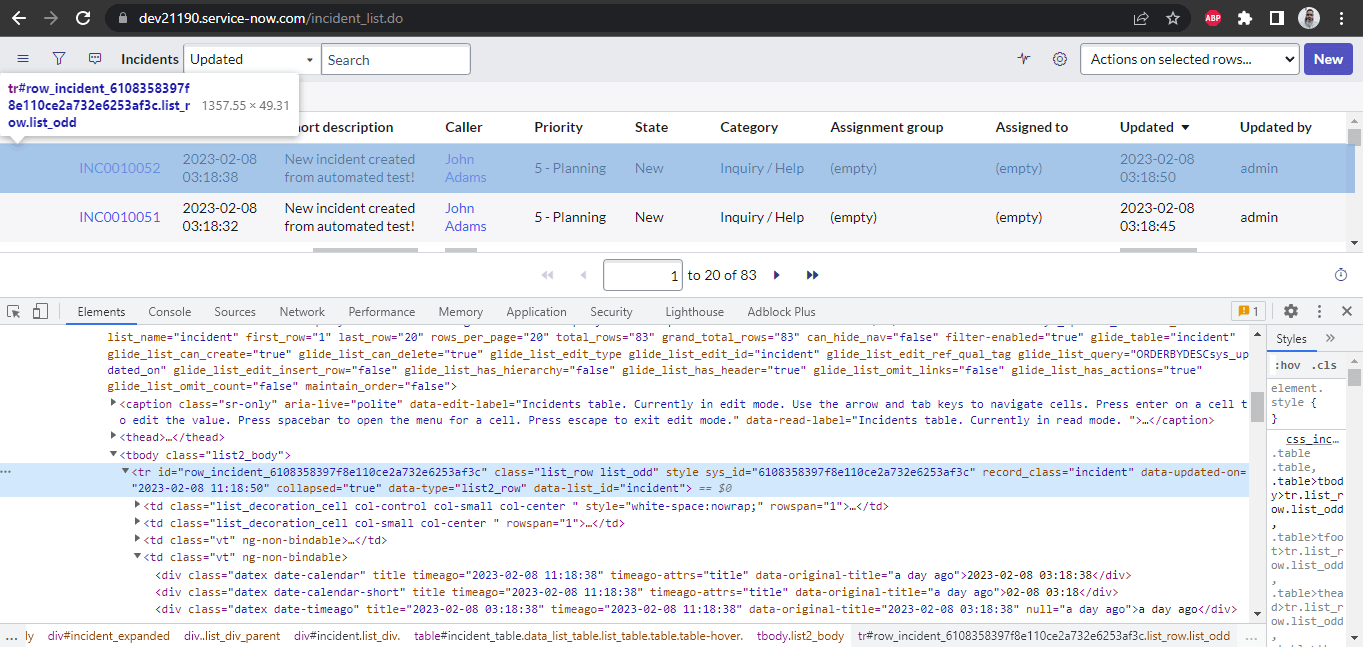This screenshot has width=1363, height=647.
Task: Click the New incident button
Action: pos(1327,59)
